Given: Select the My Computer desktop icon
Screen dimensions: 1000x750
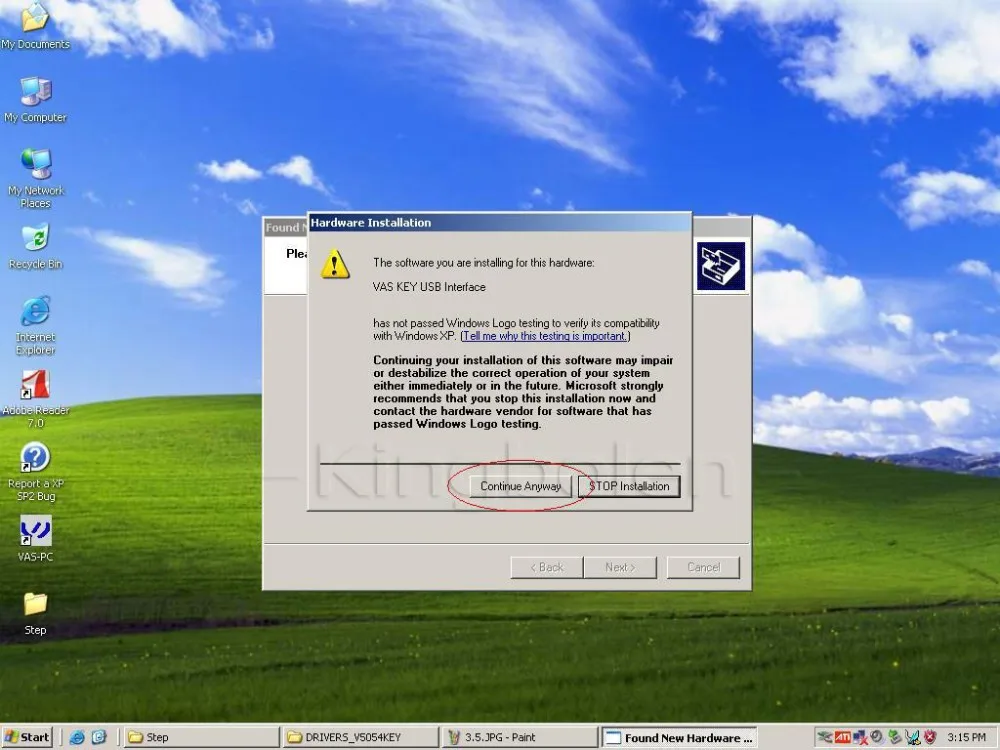Looking at the screenshot, I should tap(35, 99).
